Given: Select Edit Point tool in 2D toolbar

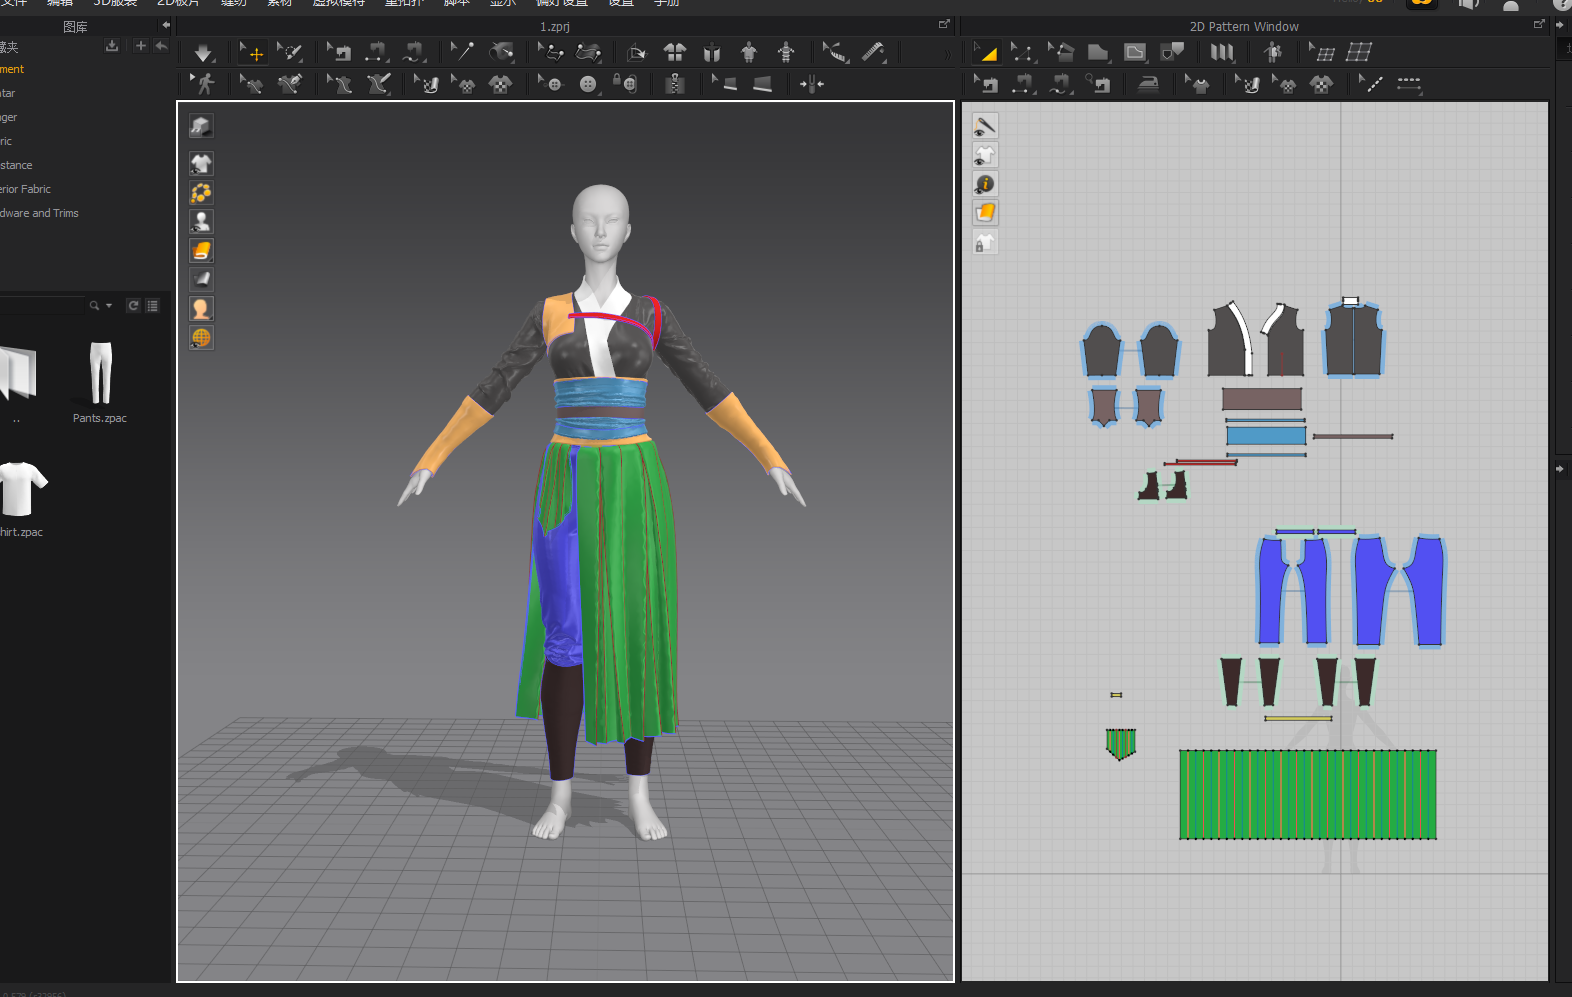Looking at the screenshot, I should pos(1022,52).
